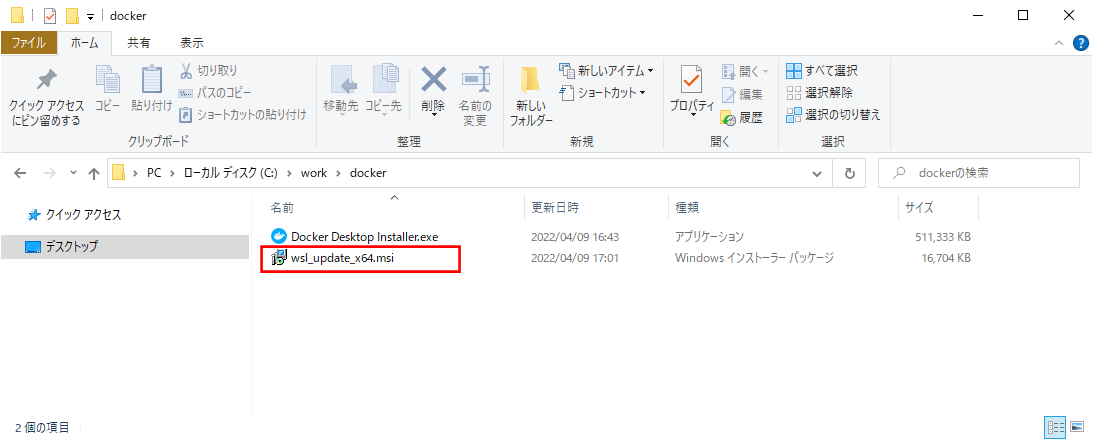Click 選択の切り替え (Invert selection)
1093x440 pixels.
834,114
